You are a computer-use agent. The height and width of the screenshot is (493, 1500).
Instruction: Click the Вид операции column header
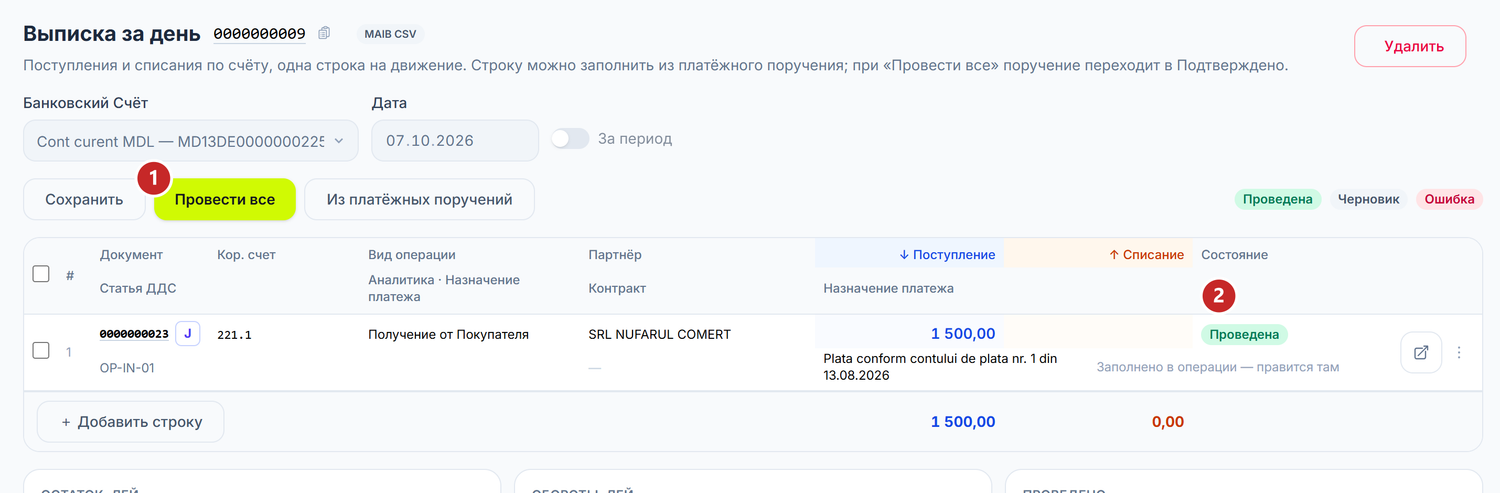click(x=412, y=254)
